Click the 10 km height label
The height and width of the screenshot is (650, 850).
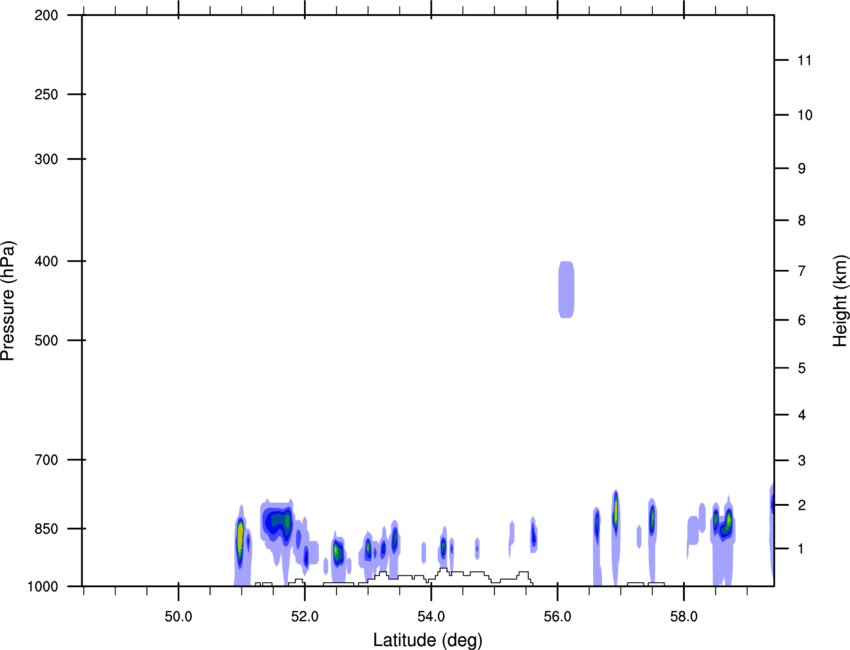[x=805, y=115]
